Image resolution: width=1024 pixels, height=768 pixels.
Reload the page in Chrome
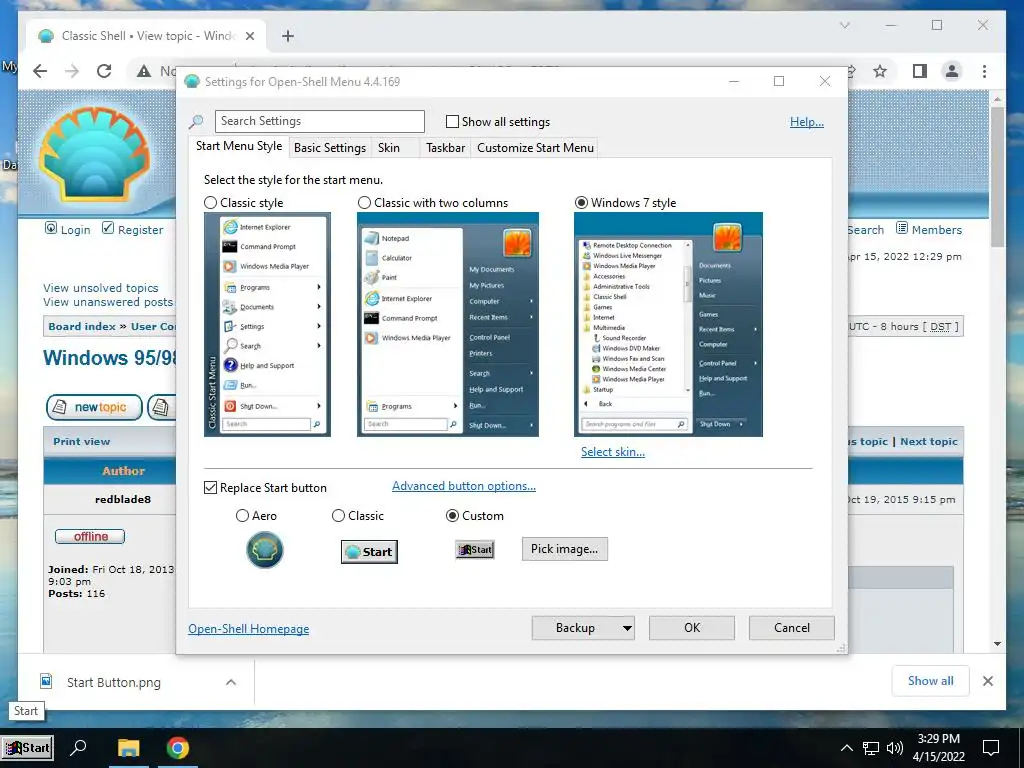click(x=104, y=71)
